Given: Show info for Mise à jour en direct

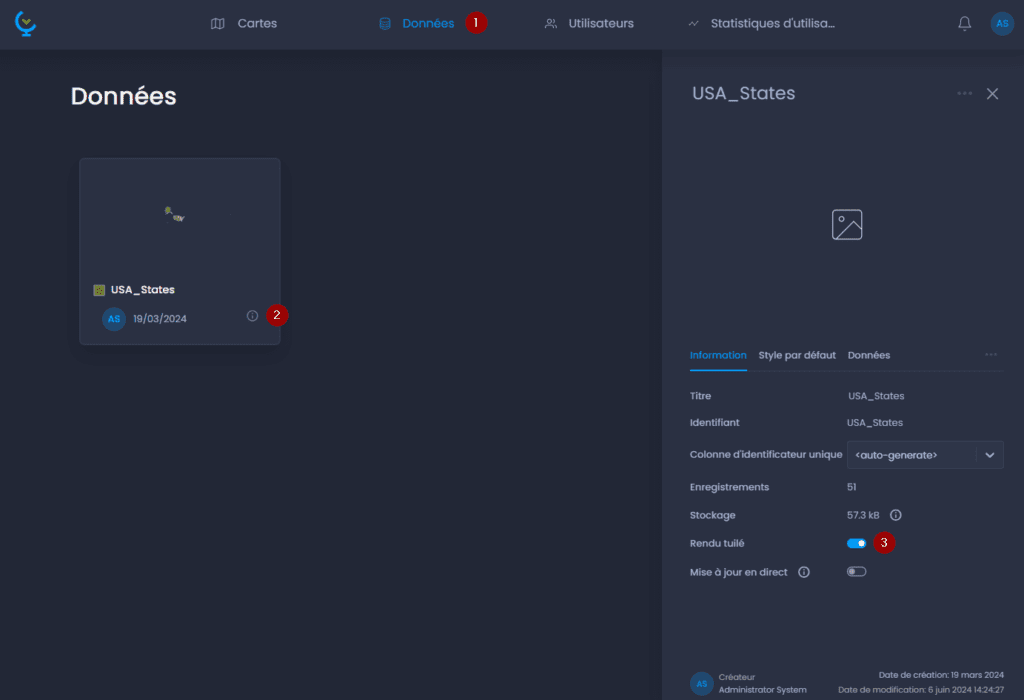Looking at the screenshot, I should tap(804, 572).
